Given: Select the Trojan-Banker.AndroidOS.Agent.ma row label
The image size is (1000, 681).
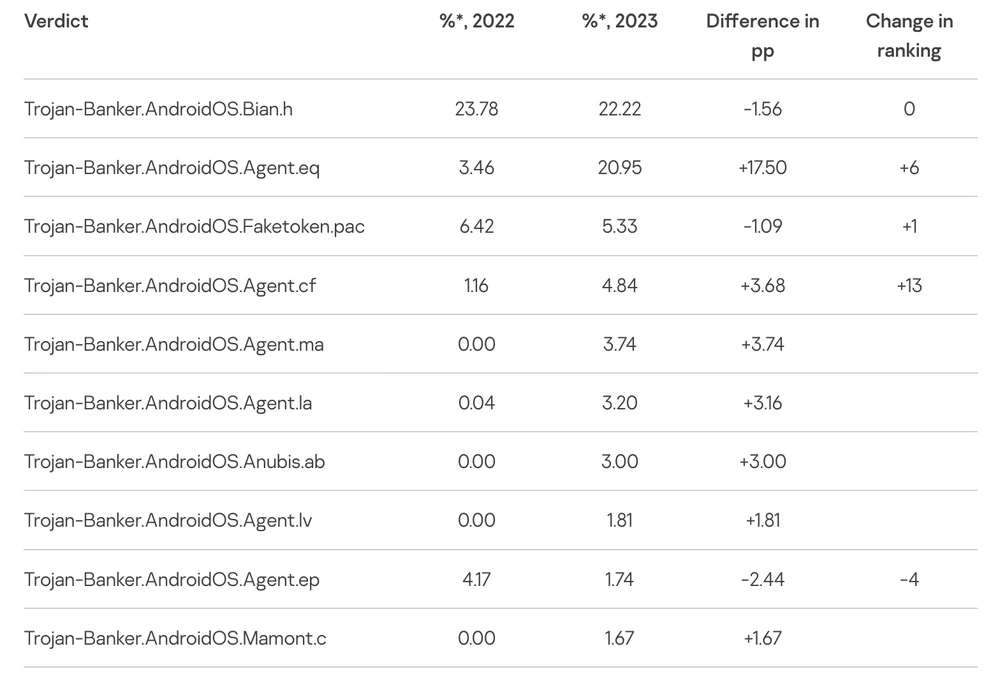Looking at the screenshot, I should [x=174, y=344].
